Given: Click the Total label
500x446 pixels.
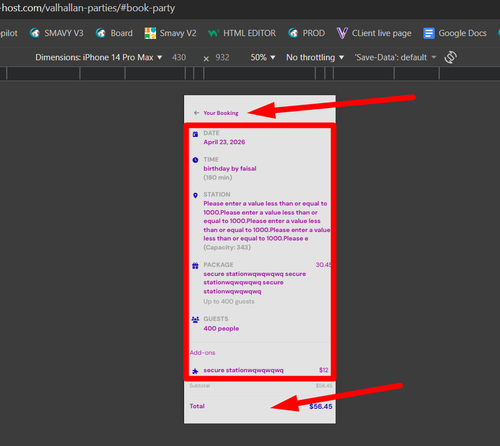Looking at the screenshot, I should pyautogui.click(x=197, y=406).
